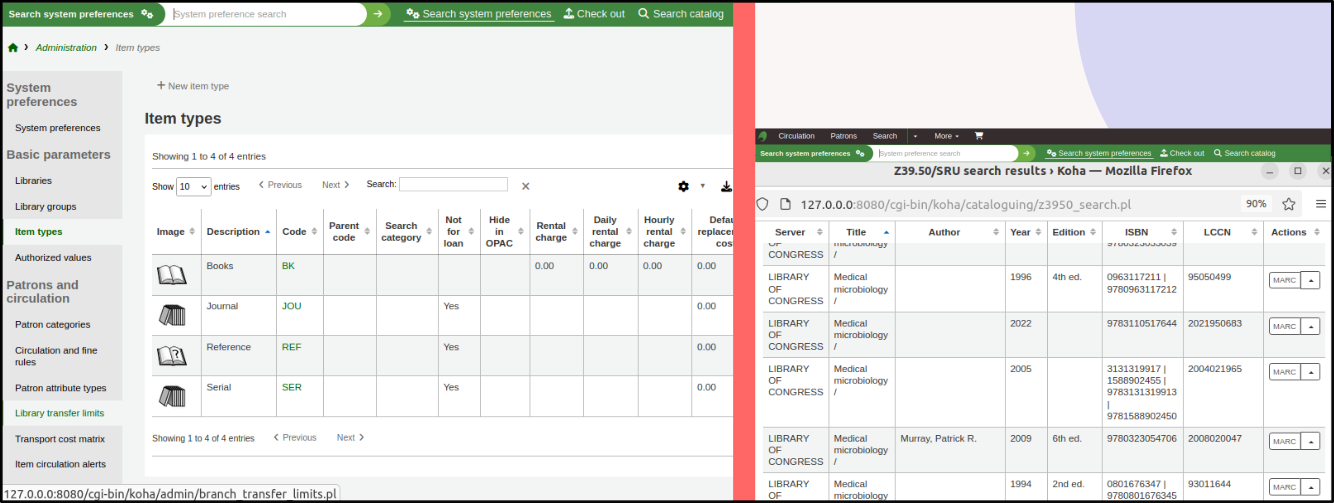Click the Check out link in left header
This screenshot has height=503, width=1334.
coord(594,14)
